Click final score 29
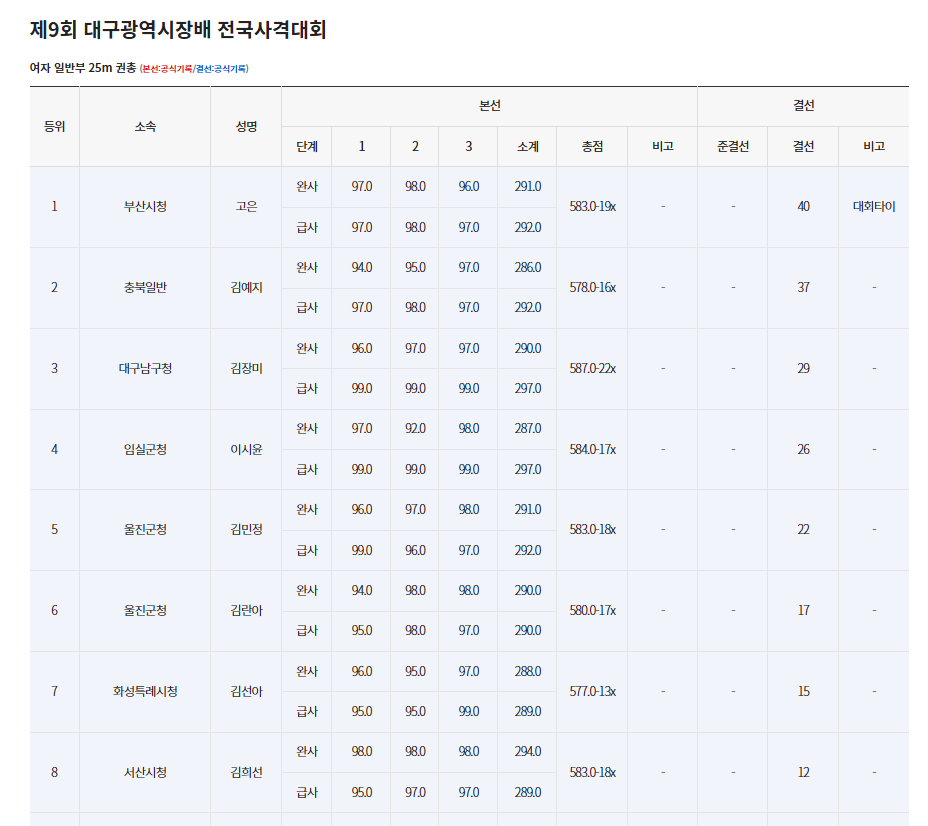 point(803,369)
